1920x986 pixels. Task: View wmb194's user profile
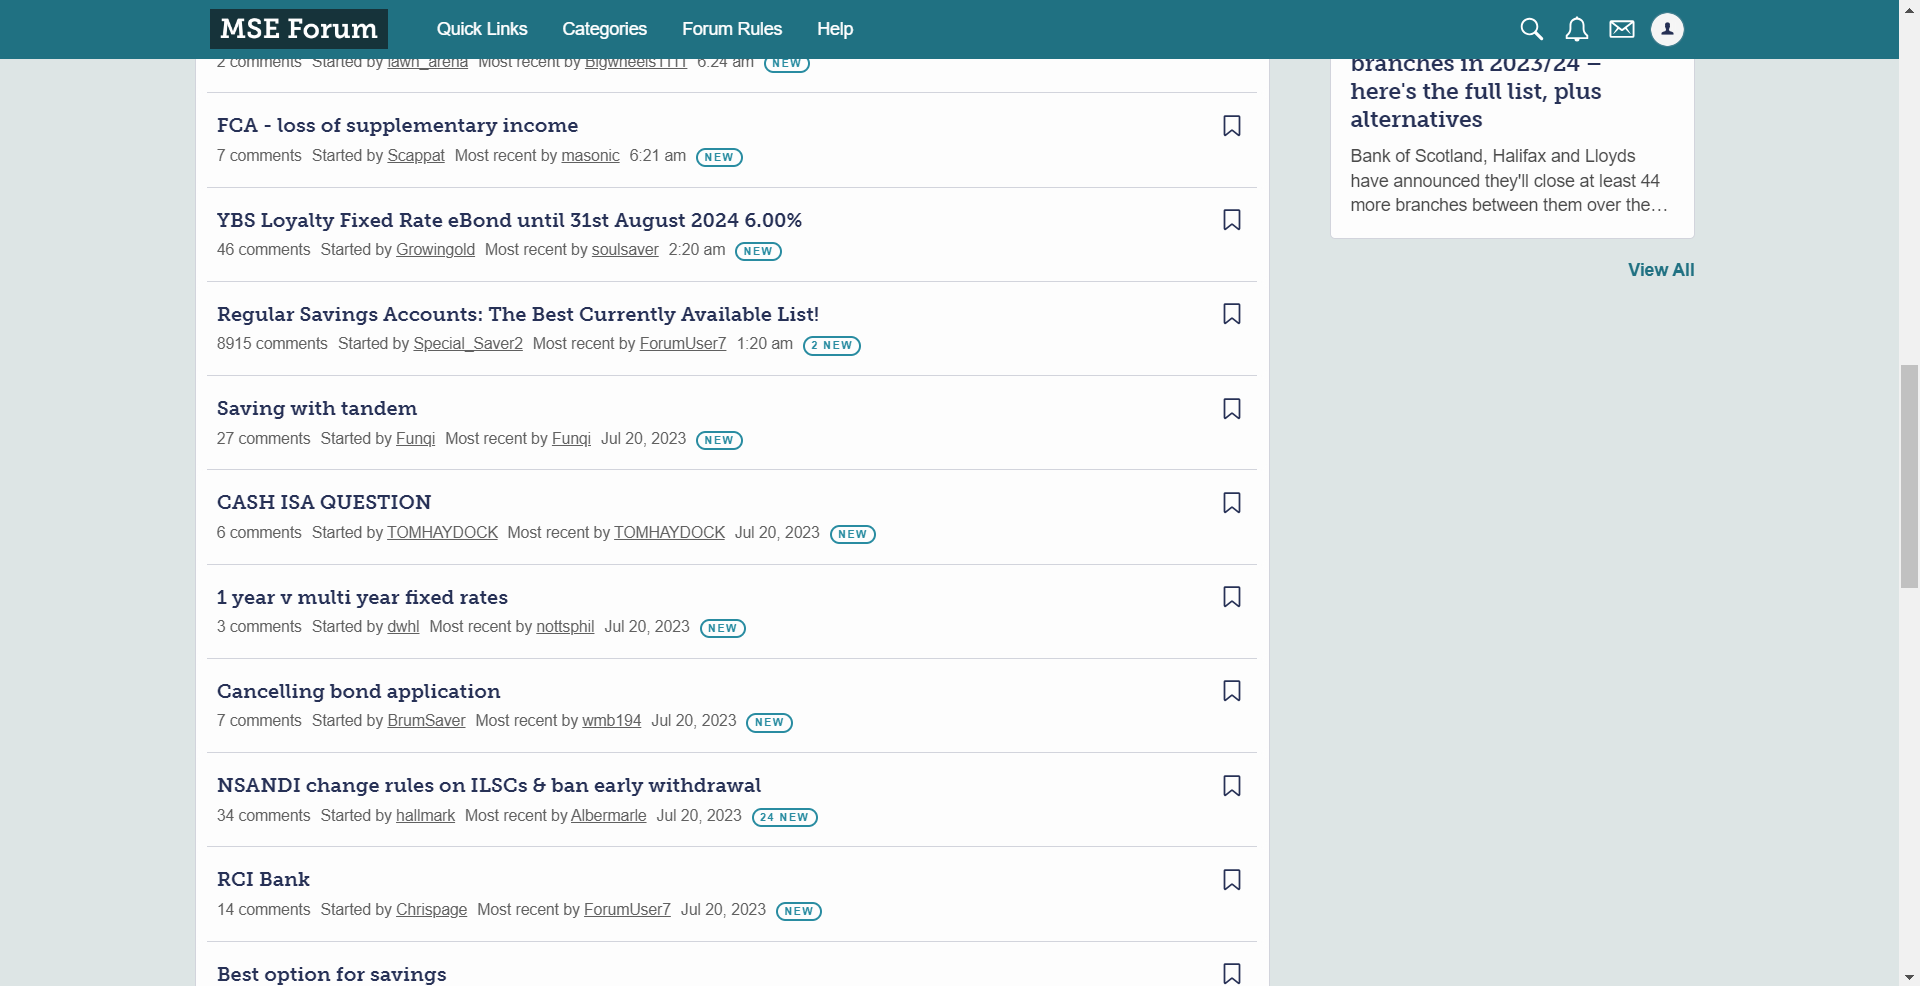pyautogui.click(x=611, y=721)
